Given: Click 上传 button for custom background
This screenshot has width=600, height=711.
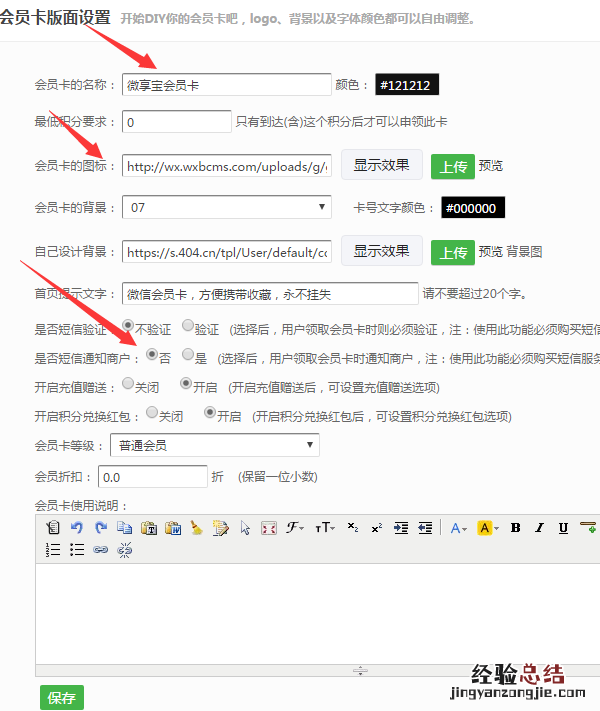Looking at the screenshot, I should click(453, 253).
